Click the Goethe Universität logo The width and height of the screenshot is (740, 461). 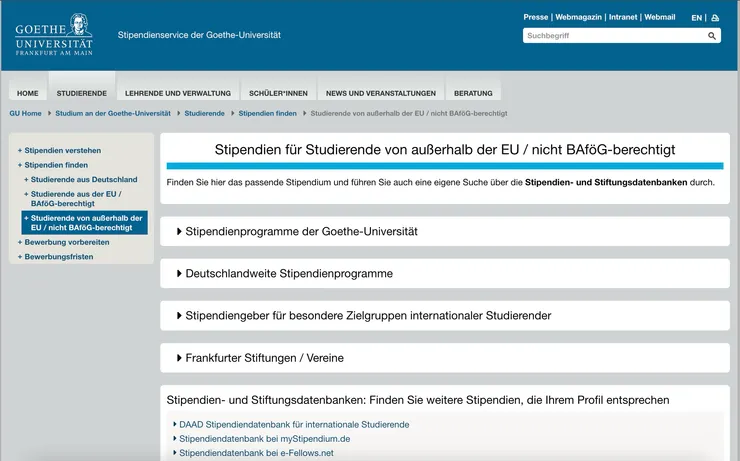(54, 34)
